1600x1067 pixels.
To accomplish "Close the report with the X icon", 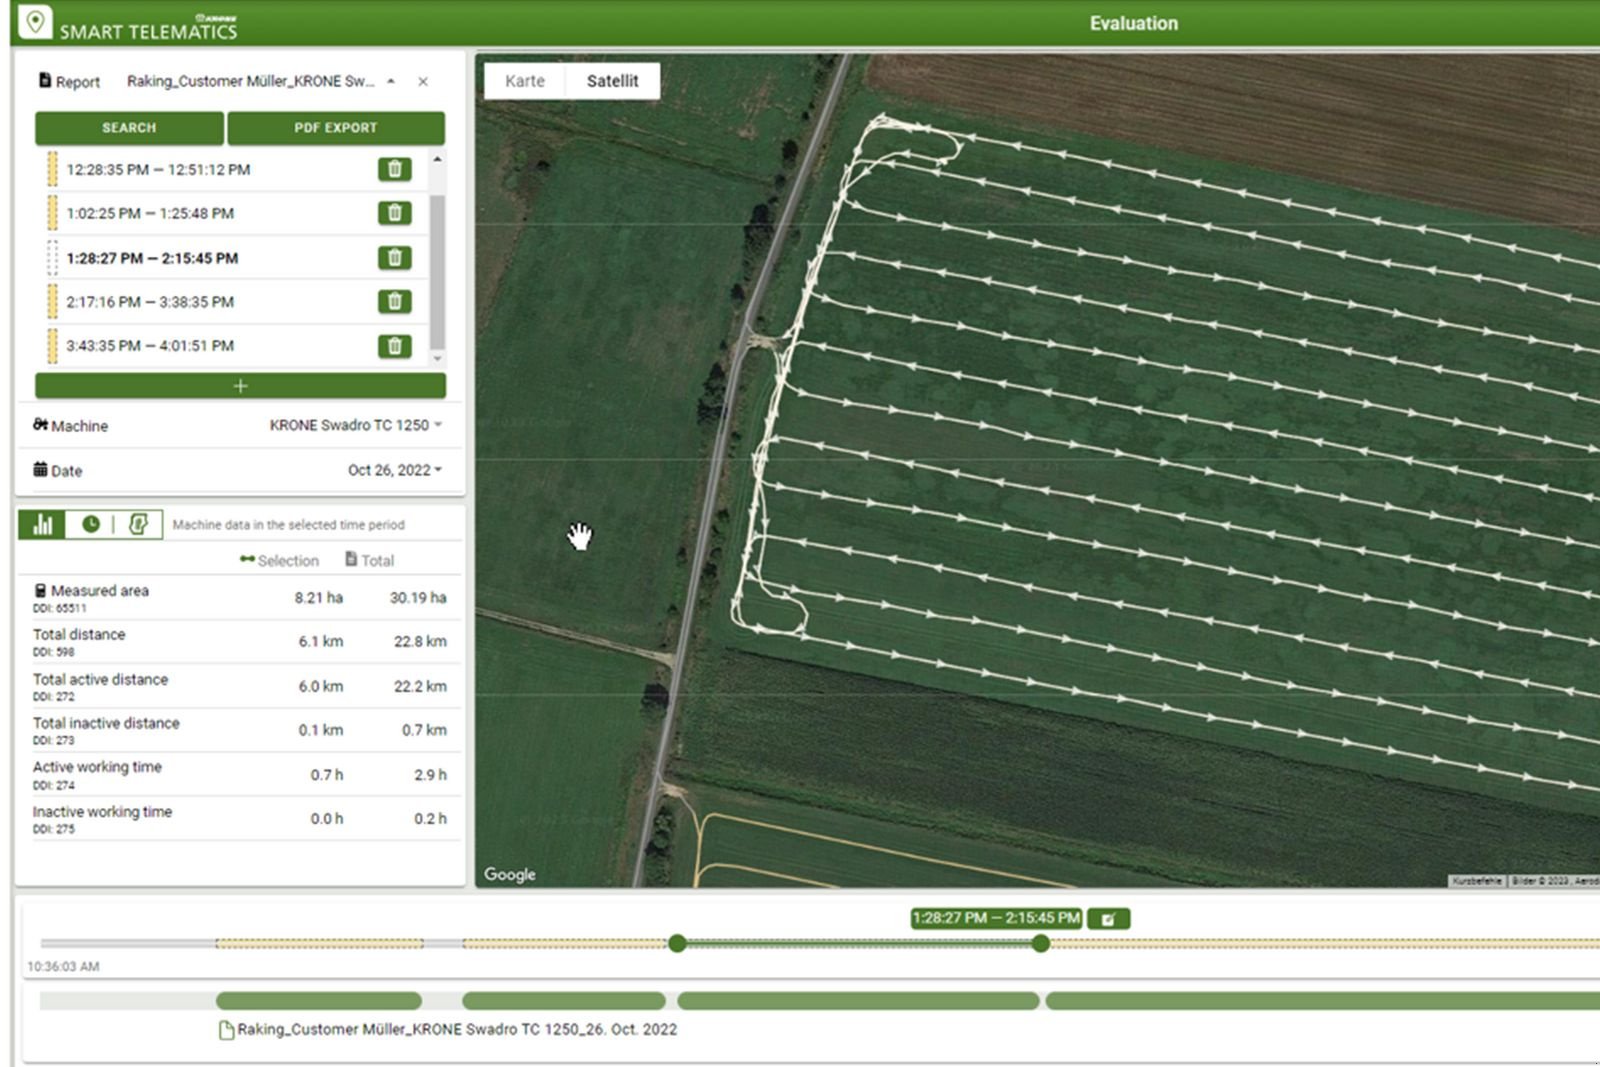I will tap(423, 82).
